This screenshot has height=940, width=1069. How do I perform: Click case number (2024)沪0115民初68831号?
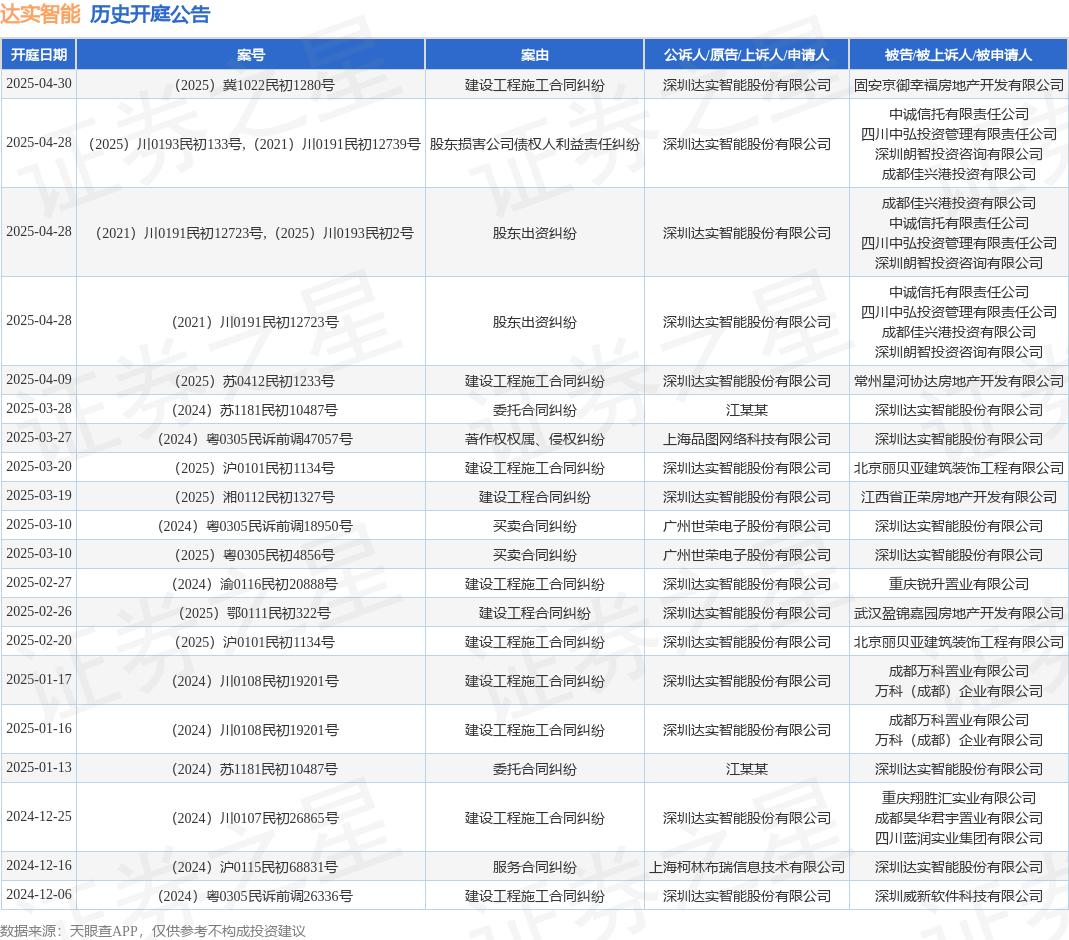(x=254, y=867)
